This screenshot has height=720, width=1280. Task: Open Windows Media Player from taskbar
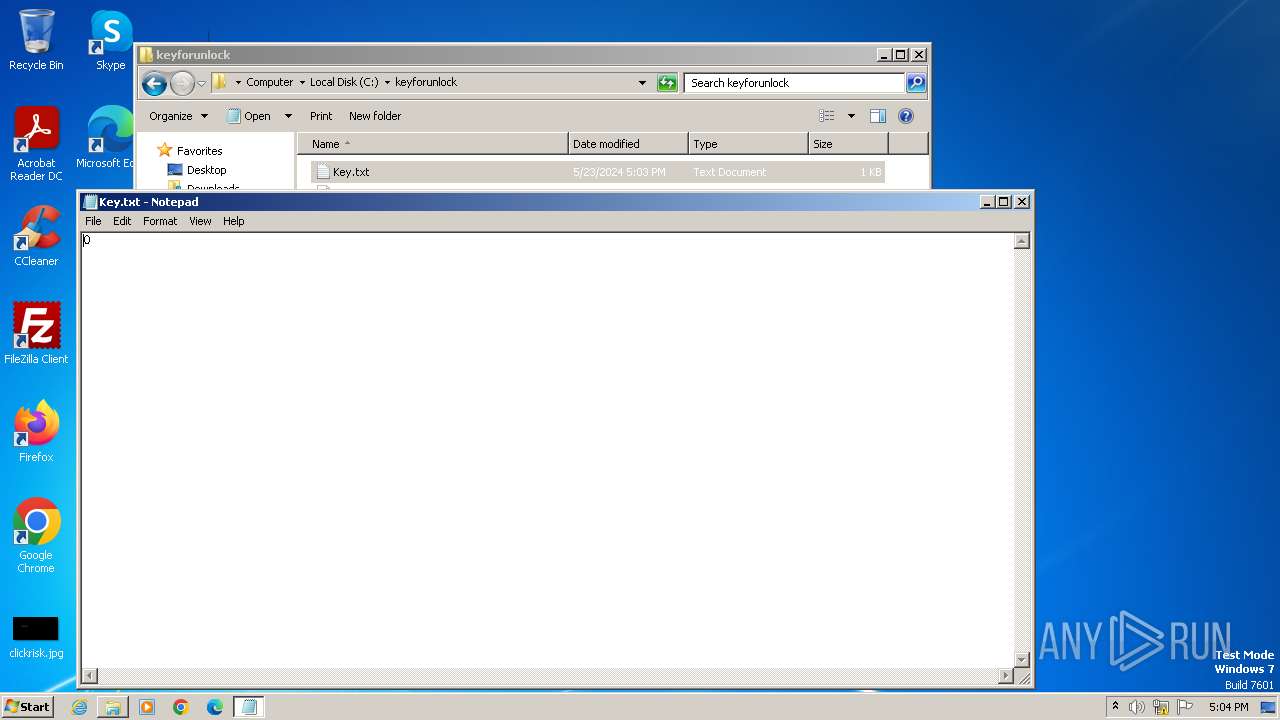[147, 707]
